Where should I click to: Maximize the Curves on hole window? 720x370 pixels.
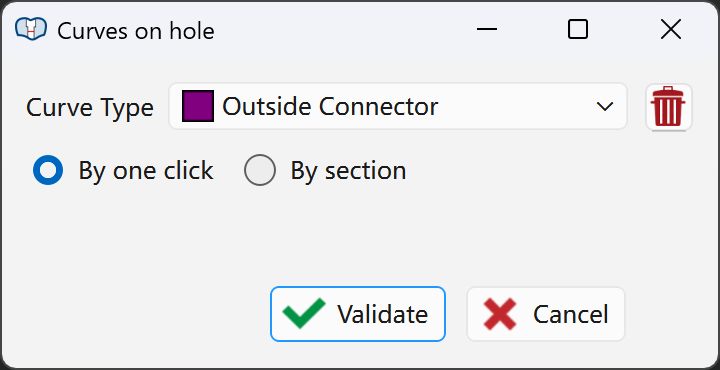[578, 29]
